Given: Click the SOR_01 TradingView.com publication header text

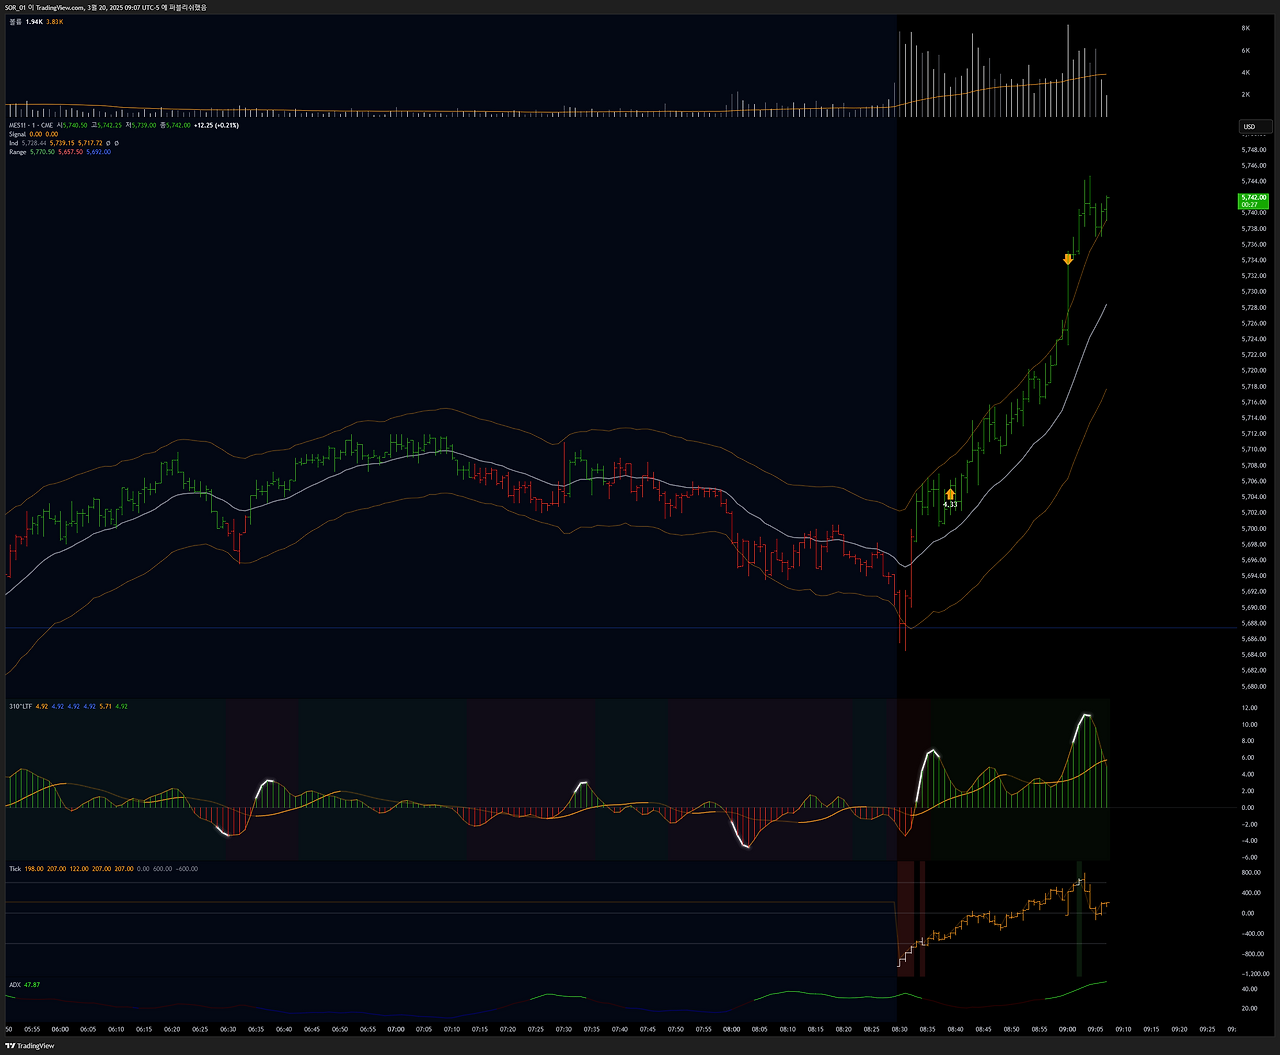Looking at the screenshot, I should point(105,7).
